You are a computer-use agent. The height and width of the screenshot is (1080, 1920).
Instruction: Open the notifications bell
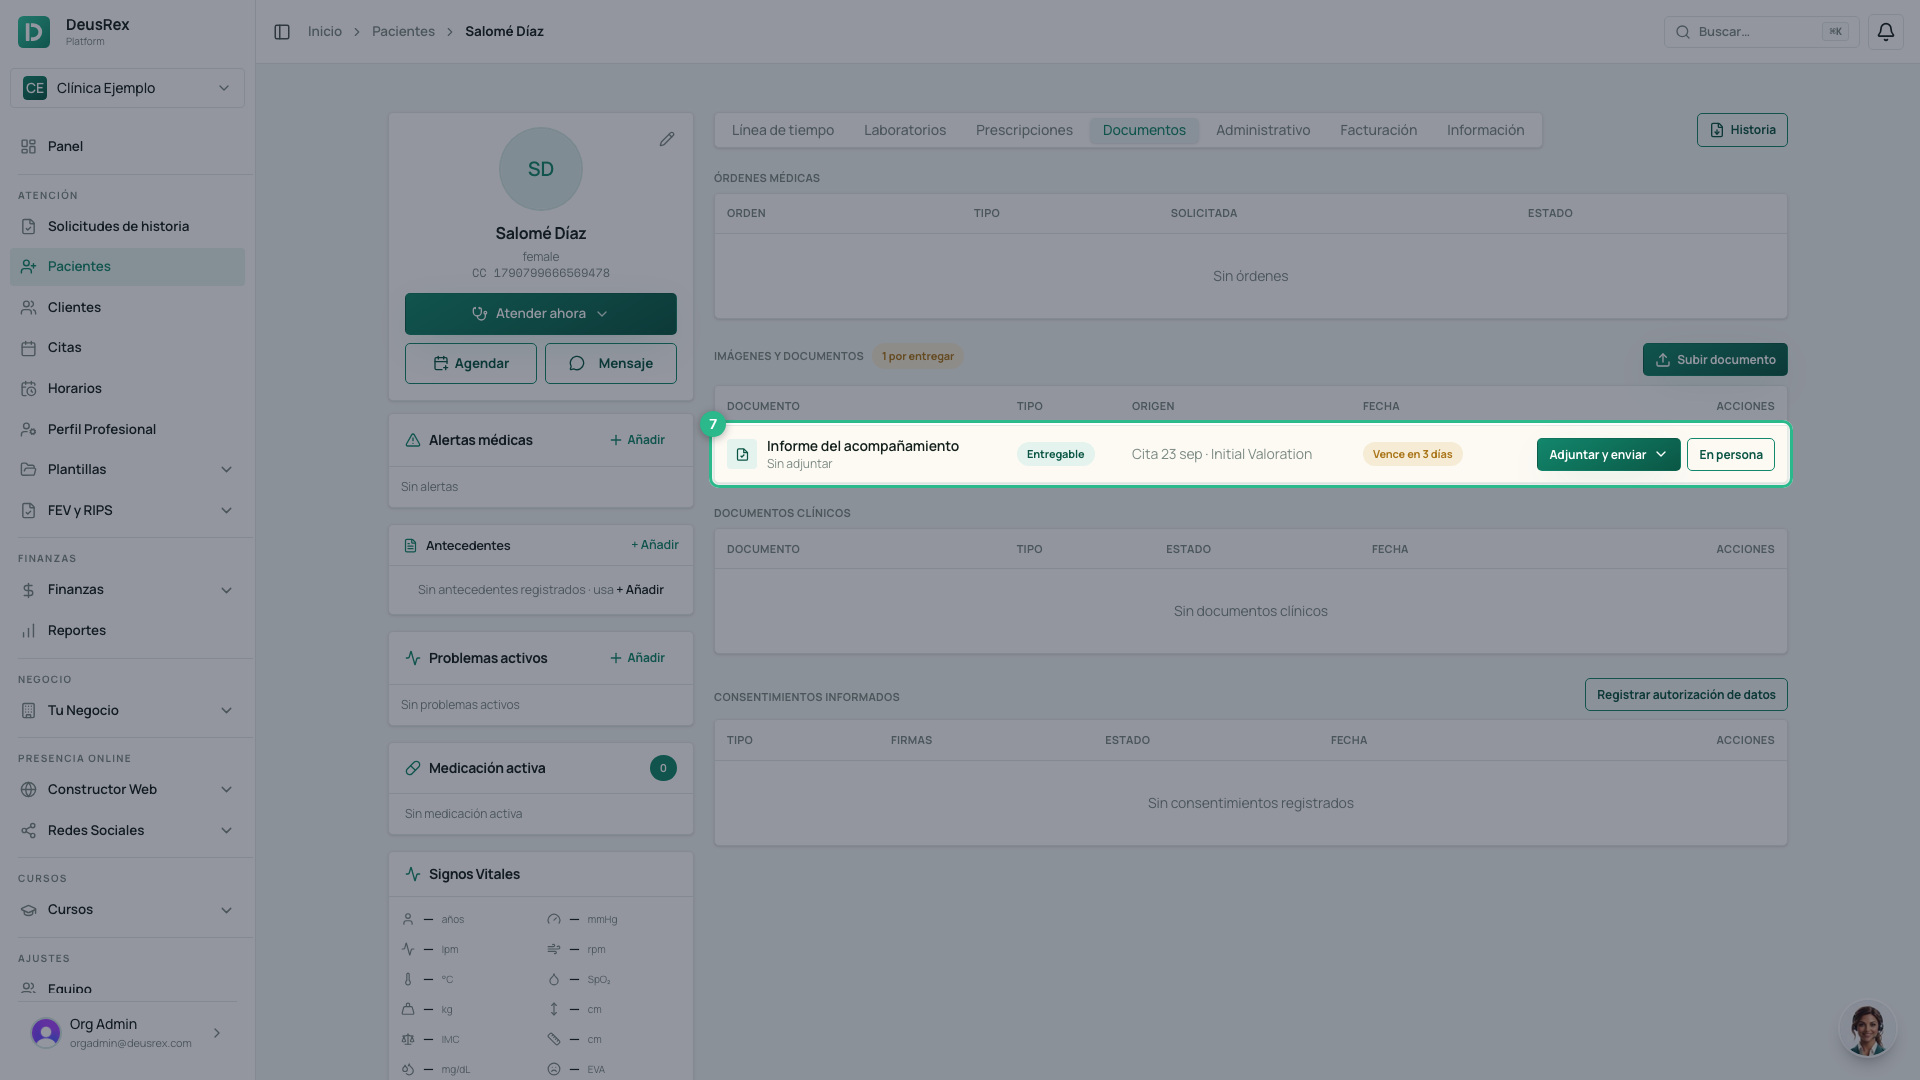[1885, 32]
